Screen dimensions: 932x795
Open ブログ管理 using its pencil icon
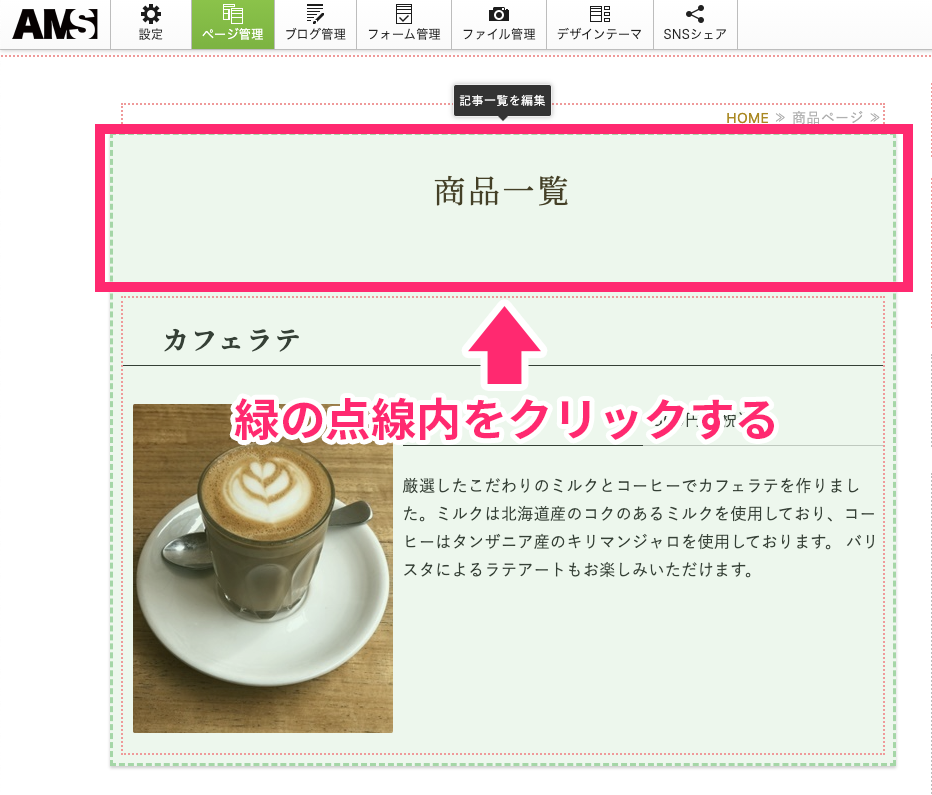coord(315,14)
